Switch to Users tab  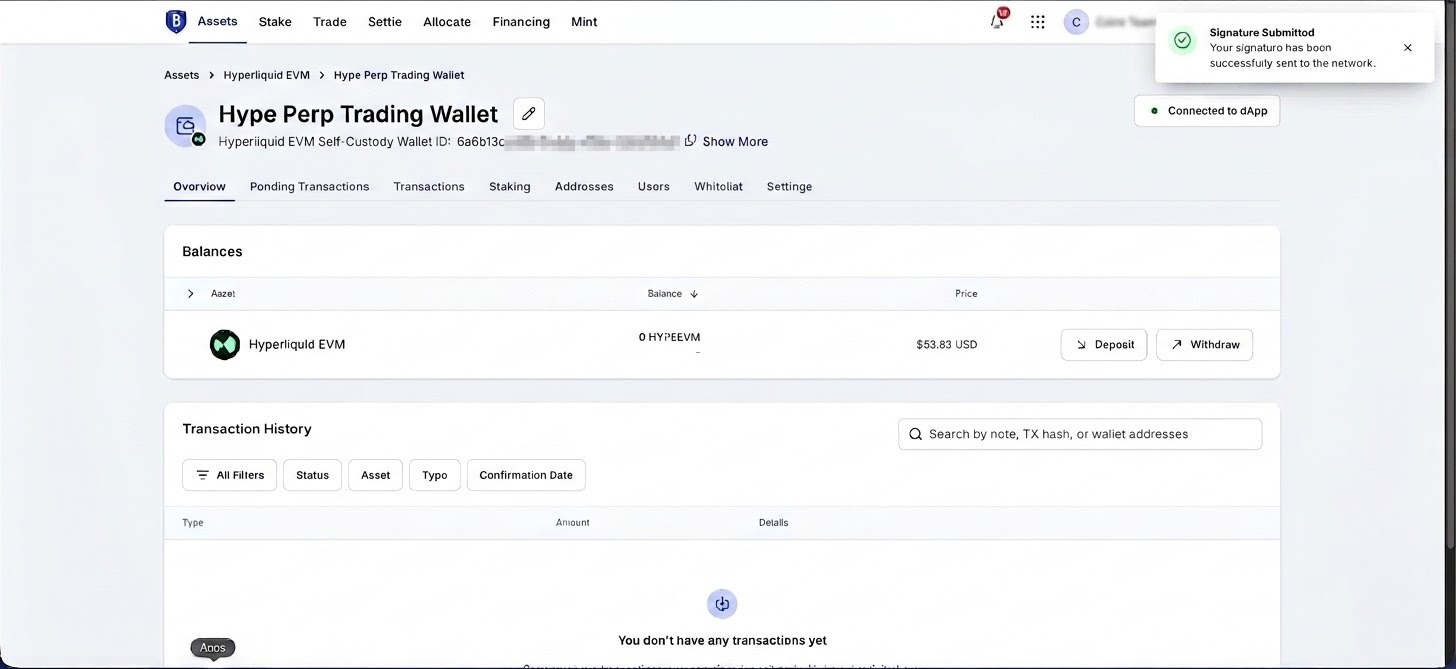coord(654,186)
